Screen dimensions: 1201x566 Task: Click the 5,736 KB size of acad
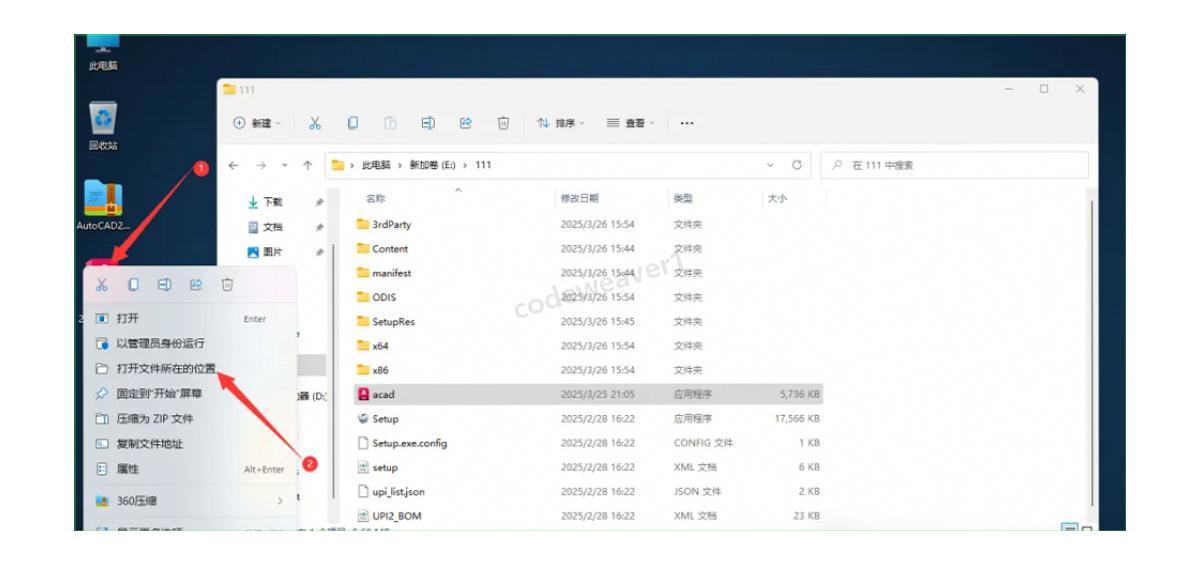click(x=800, y=394)
